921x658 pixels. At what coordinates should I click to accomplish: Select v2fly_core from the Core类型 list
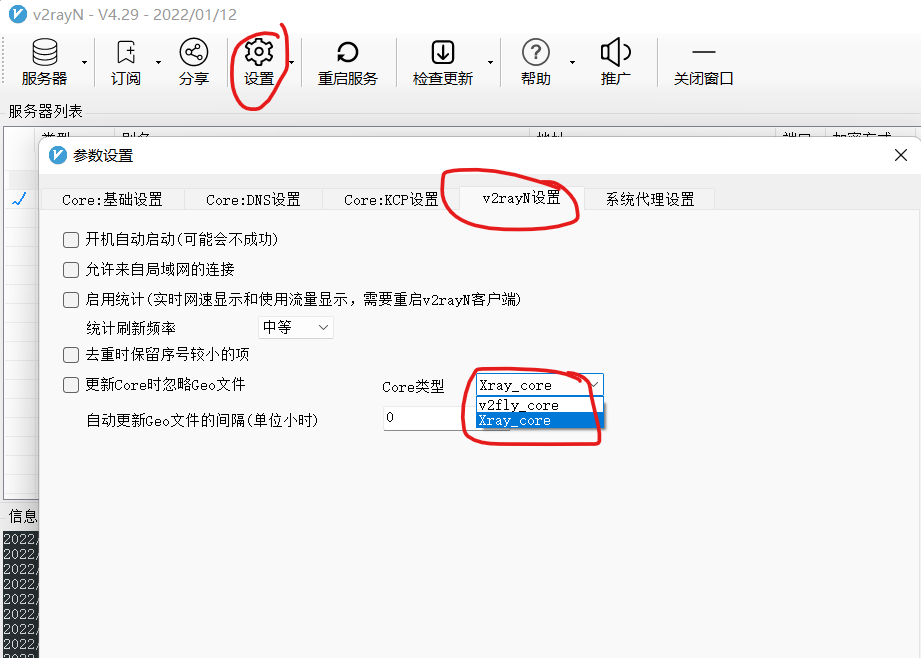(x=540, y=405)
